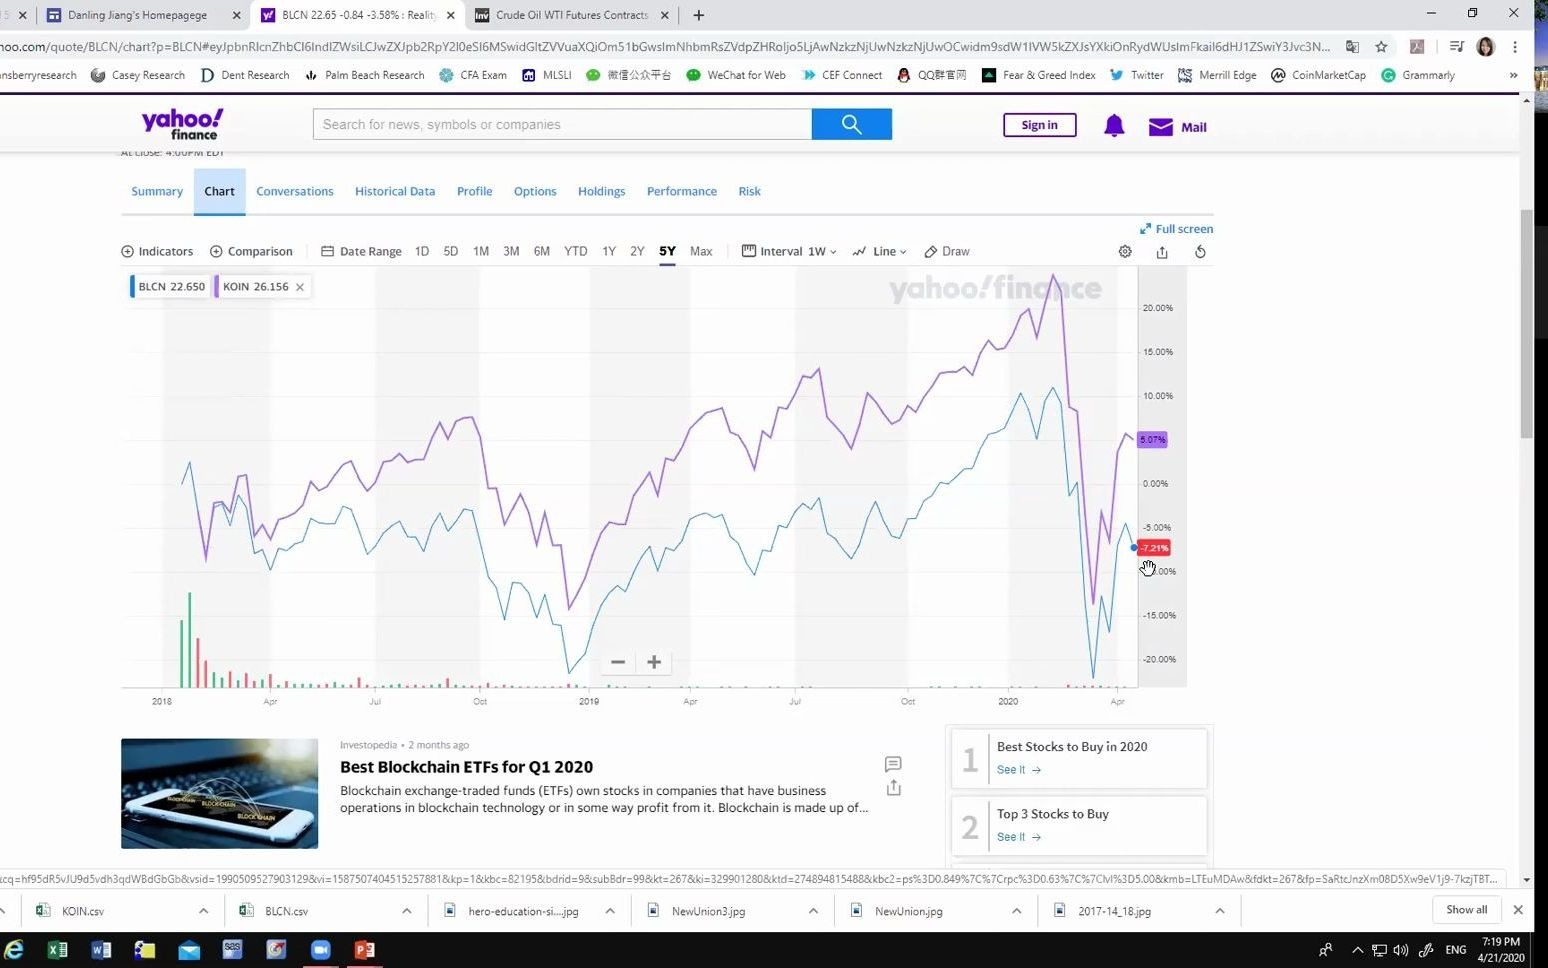Bookmark this page with the star icon

tap(1381, 46)
